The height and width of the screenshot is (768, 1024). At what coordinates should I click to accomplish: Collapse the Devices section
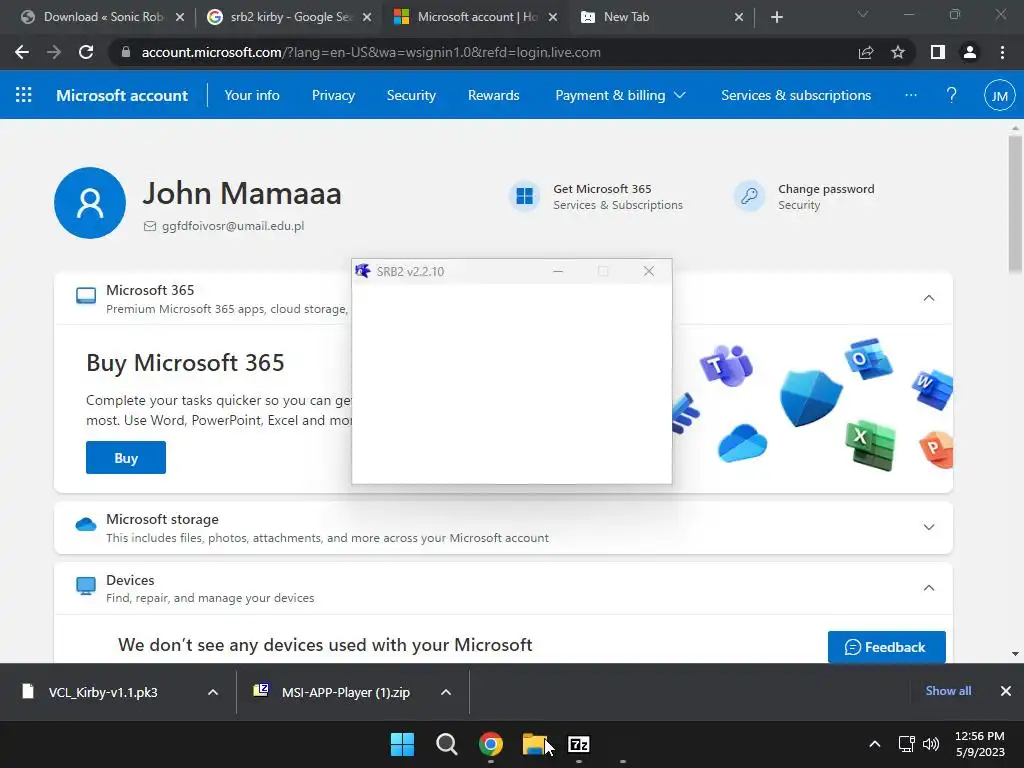pyautogui.click(x=929, y=588)
